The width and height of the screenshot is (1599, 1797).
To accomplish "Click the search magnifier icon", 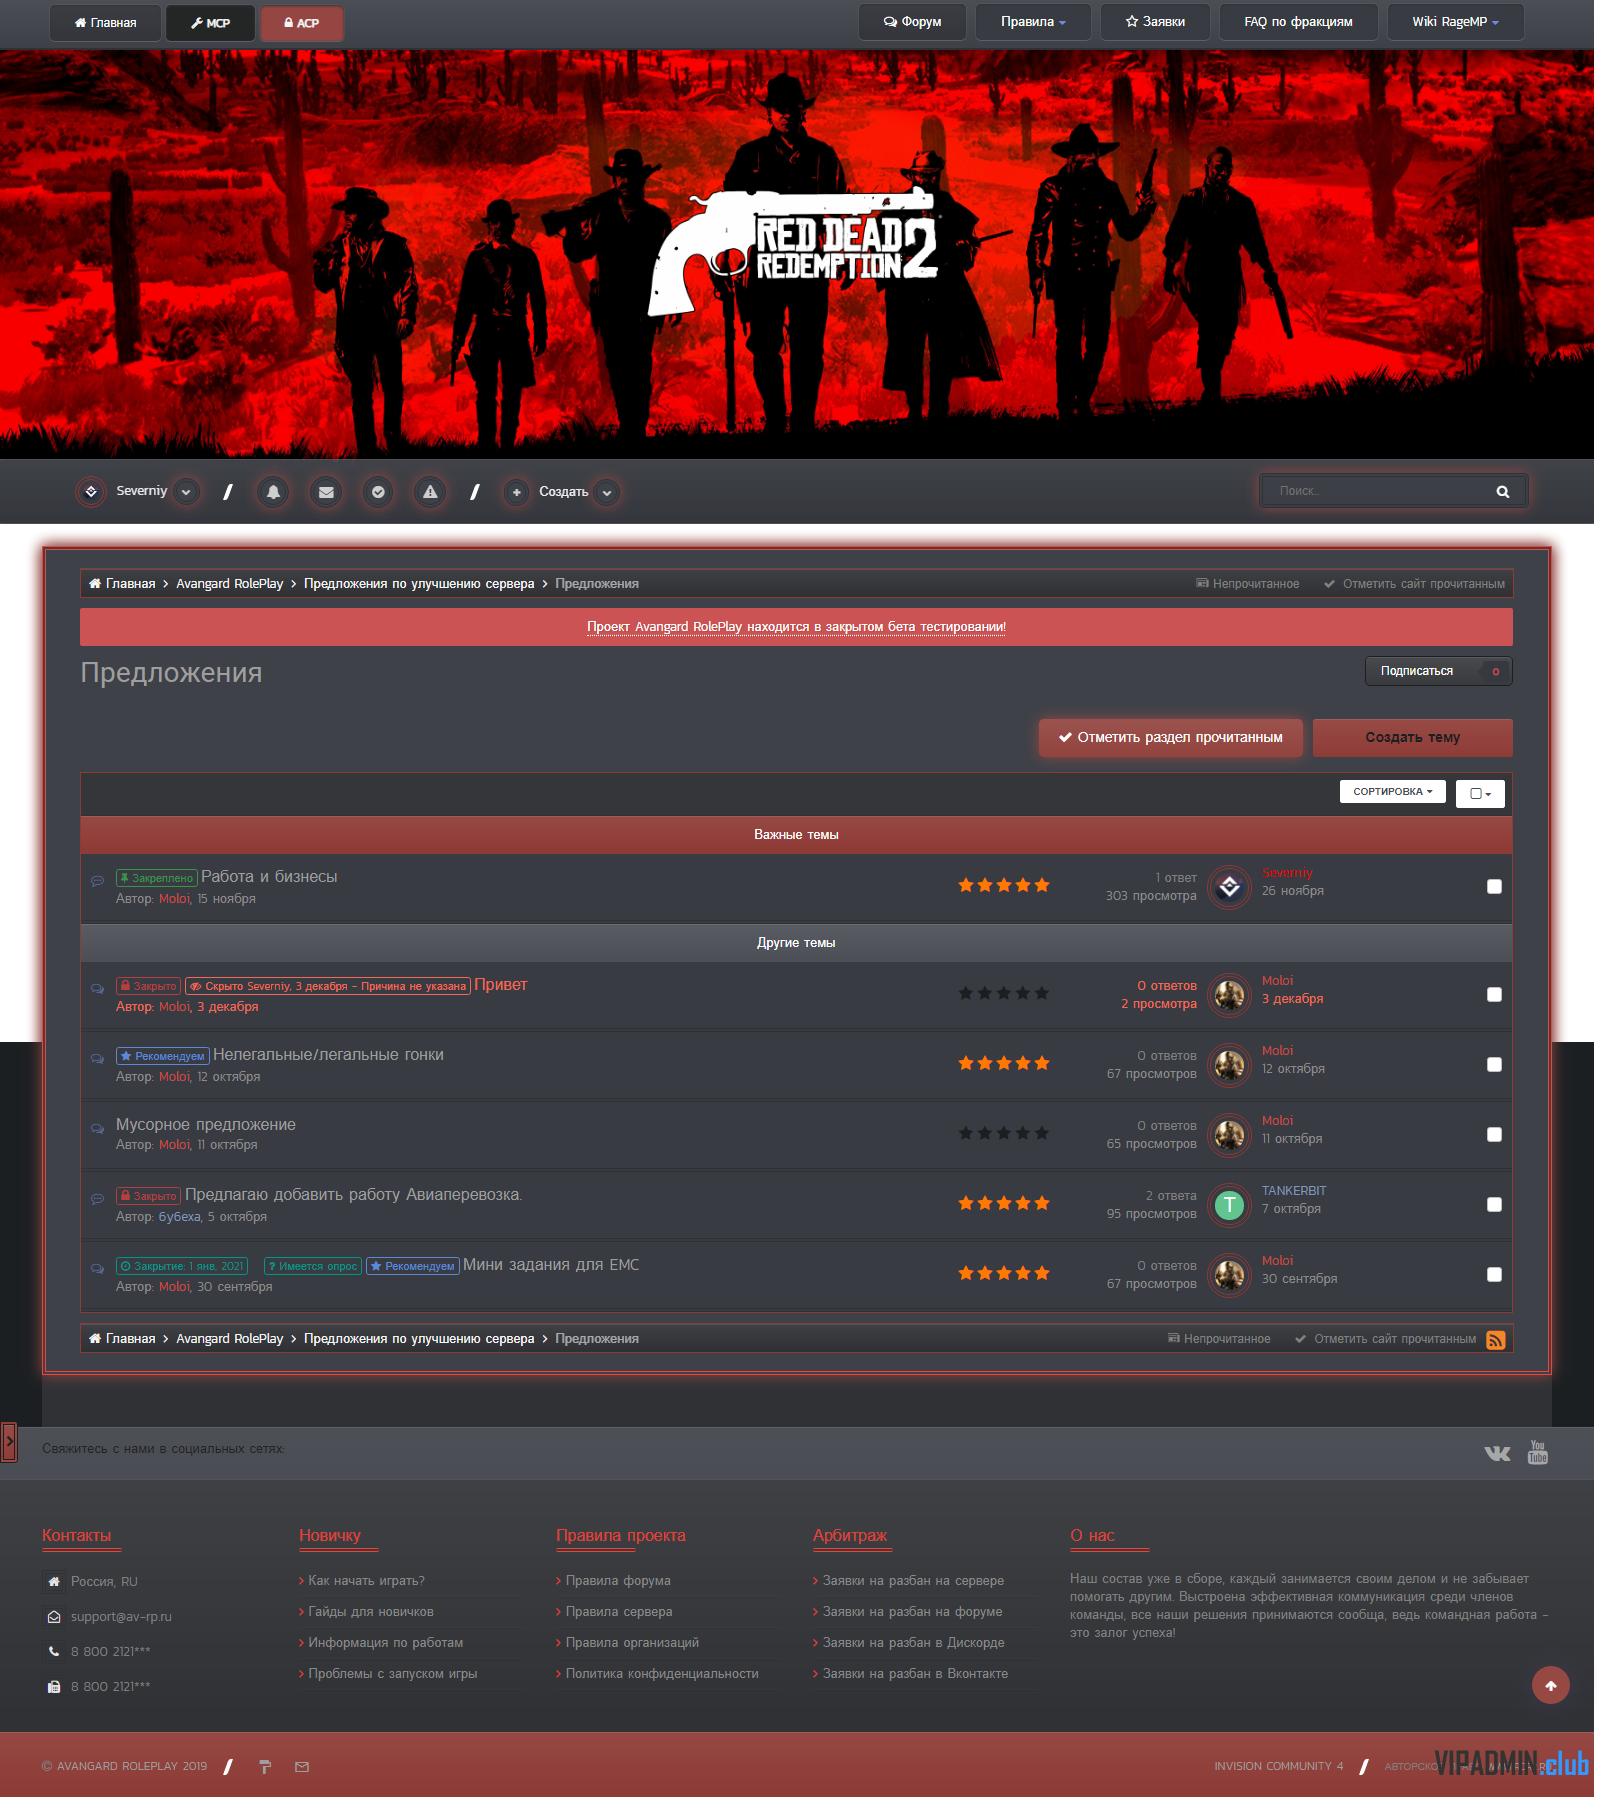I will 1502,491.
